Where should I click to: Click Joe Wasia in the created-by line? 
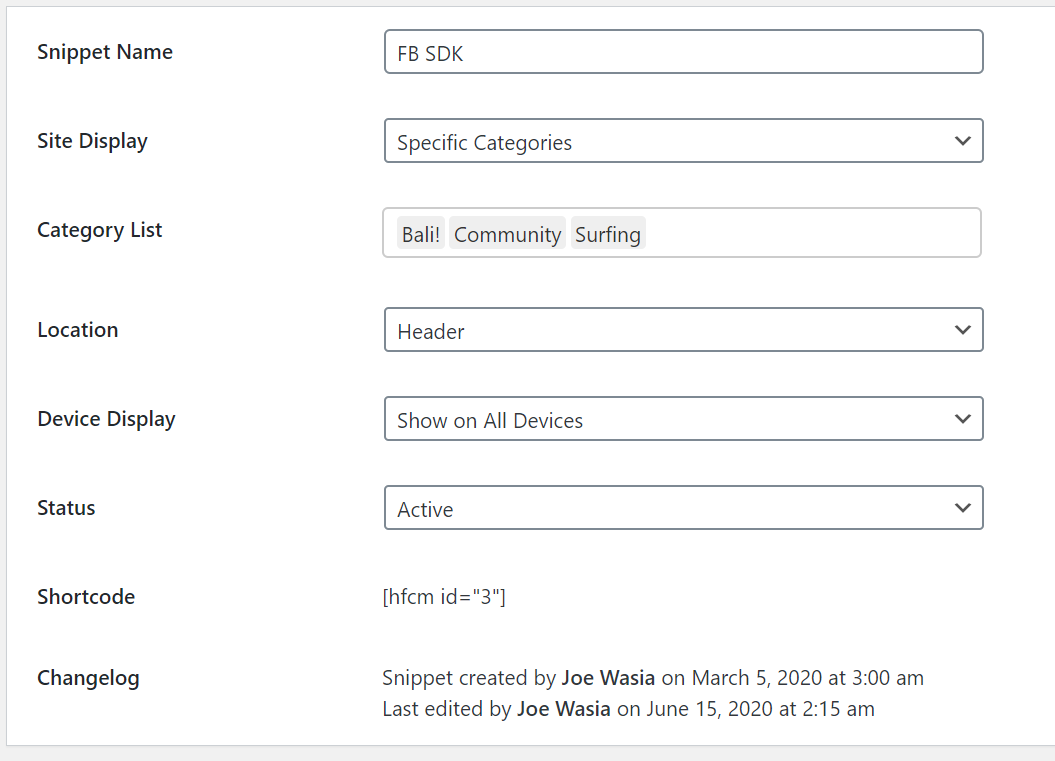(x=608, y=678)
